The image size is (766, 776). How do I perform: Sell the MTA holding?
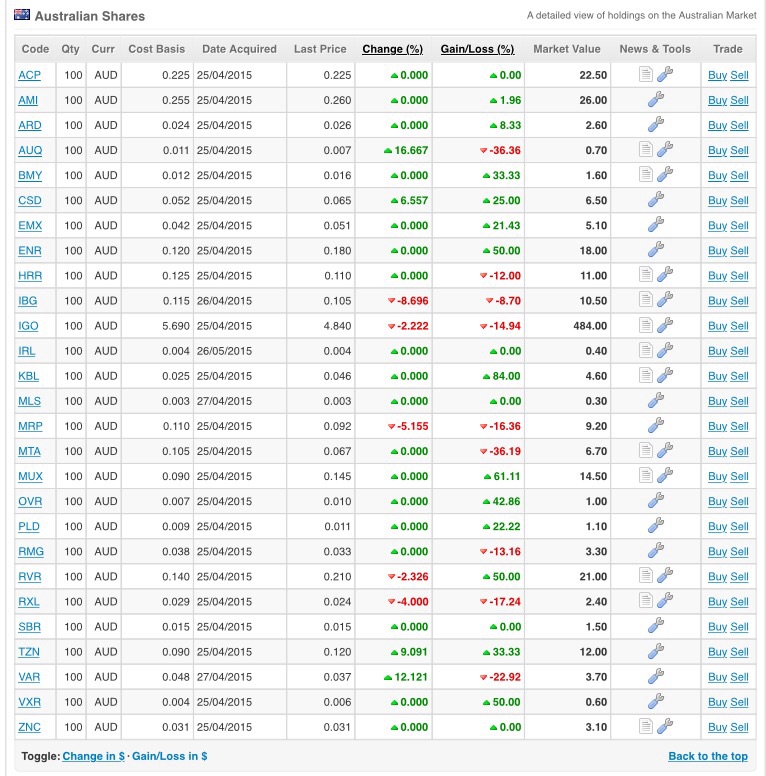[x=739, y=451]
